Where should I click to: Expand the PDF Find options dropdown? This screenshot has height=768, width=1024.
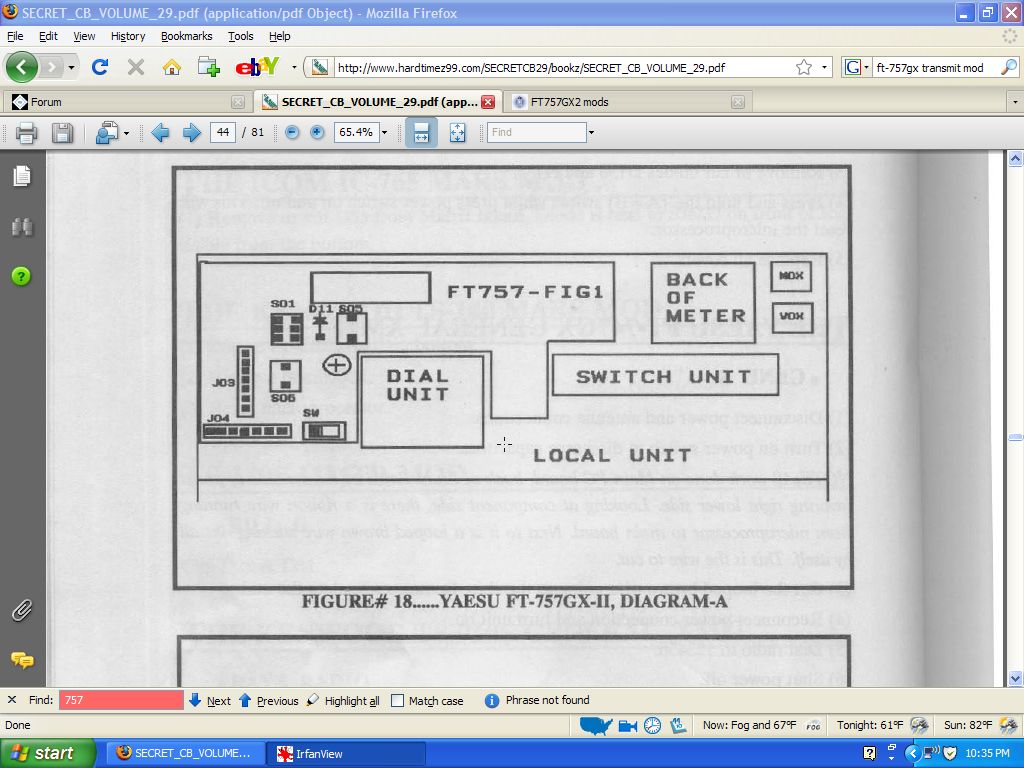click(x=591, y=133)
